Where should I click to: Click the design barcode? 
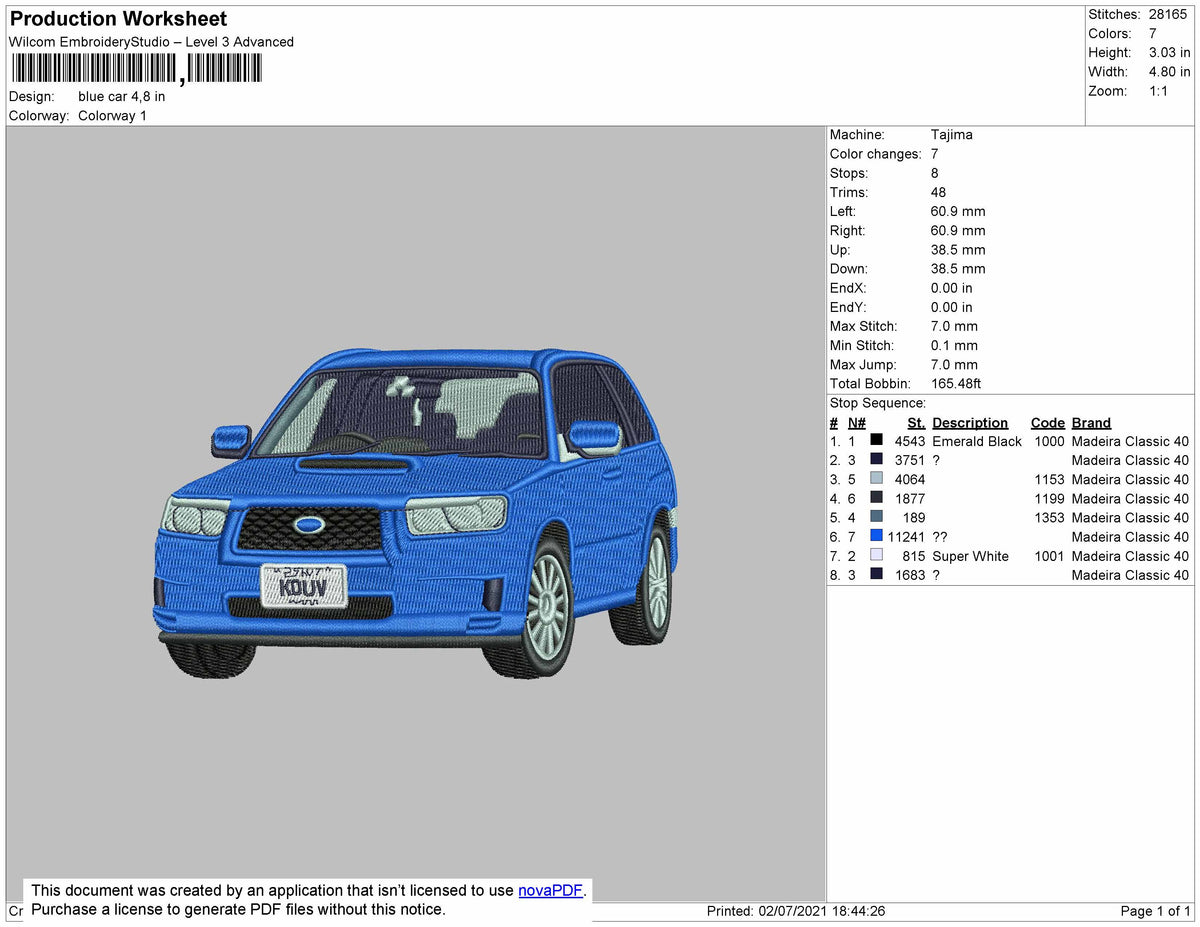[135, 67]
